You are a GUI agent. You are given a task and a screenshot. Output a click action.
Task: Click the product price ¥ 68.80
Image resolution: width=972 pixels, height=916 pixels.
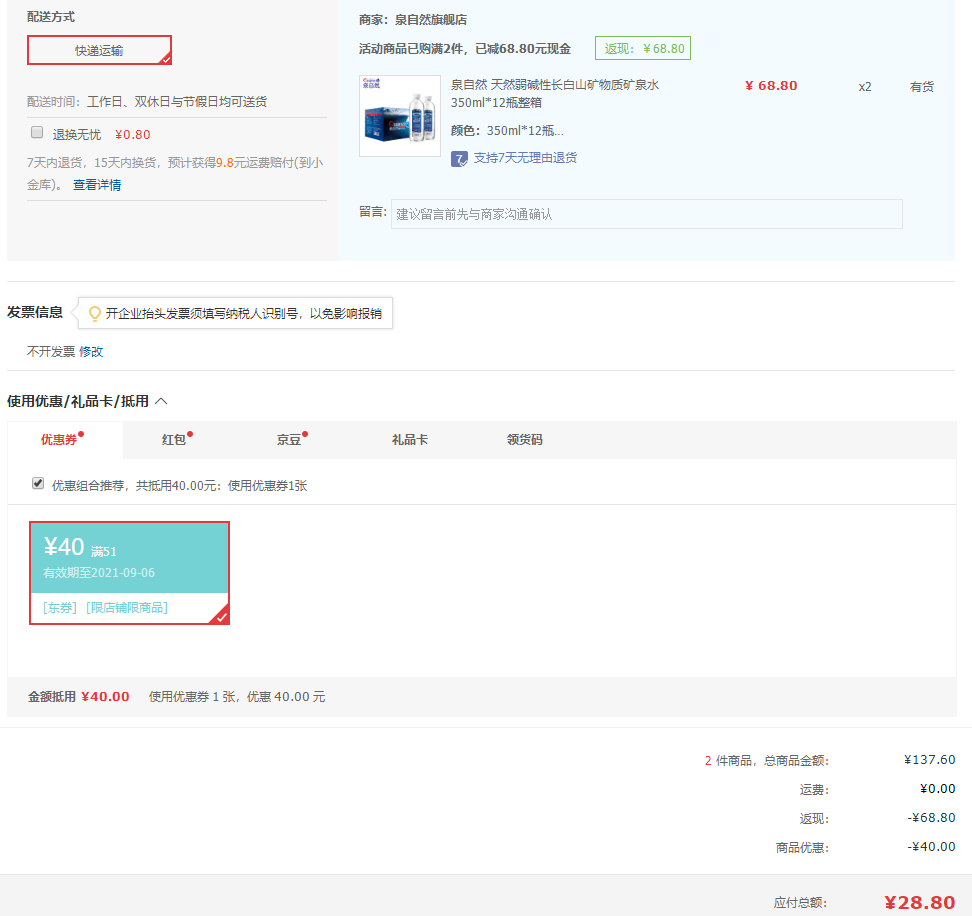[x=771, y=86]
